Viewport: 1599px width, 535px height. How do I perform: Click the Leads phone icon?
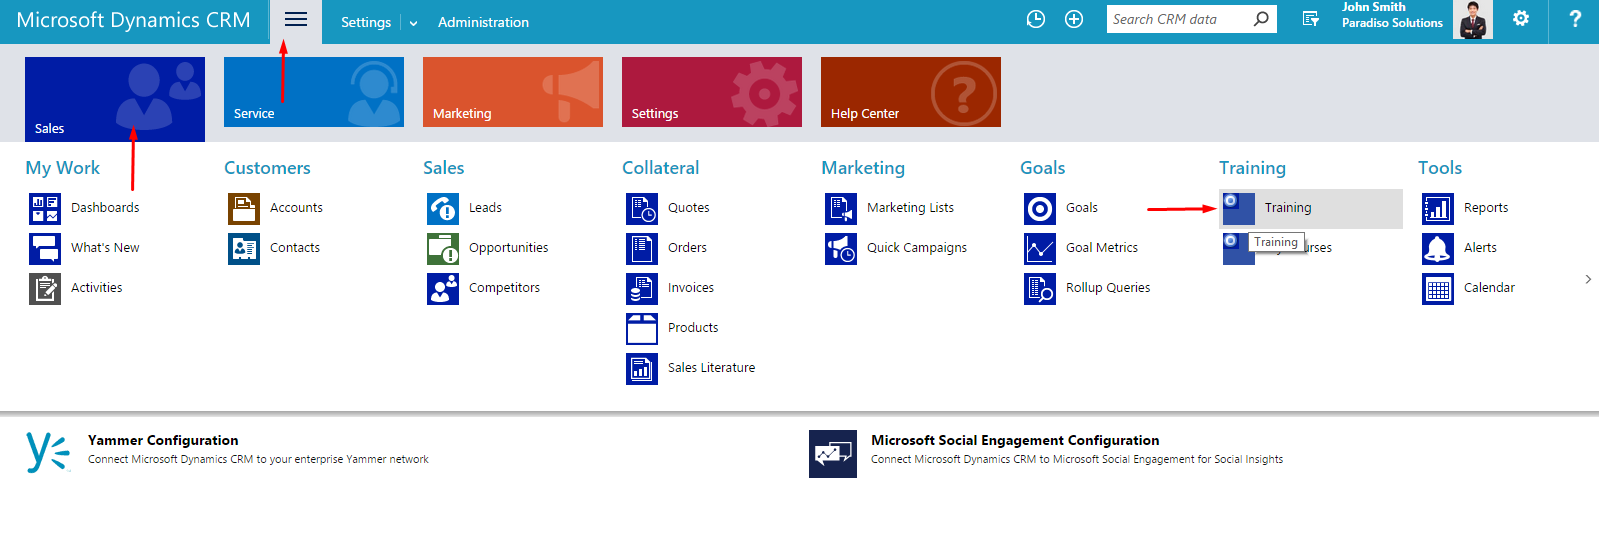tap(443, 208)
